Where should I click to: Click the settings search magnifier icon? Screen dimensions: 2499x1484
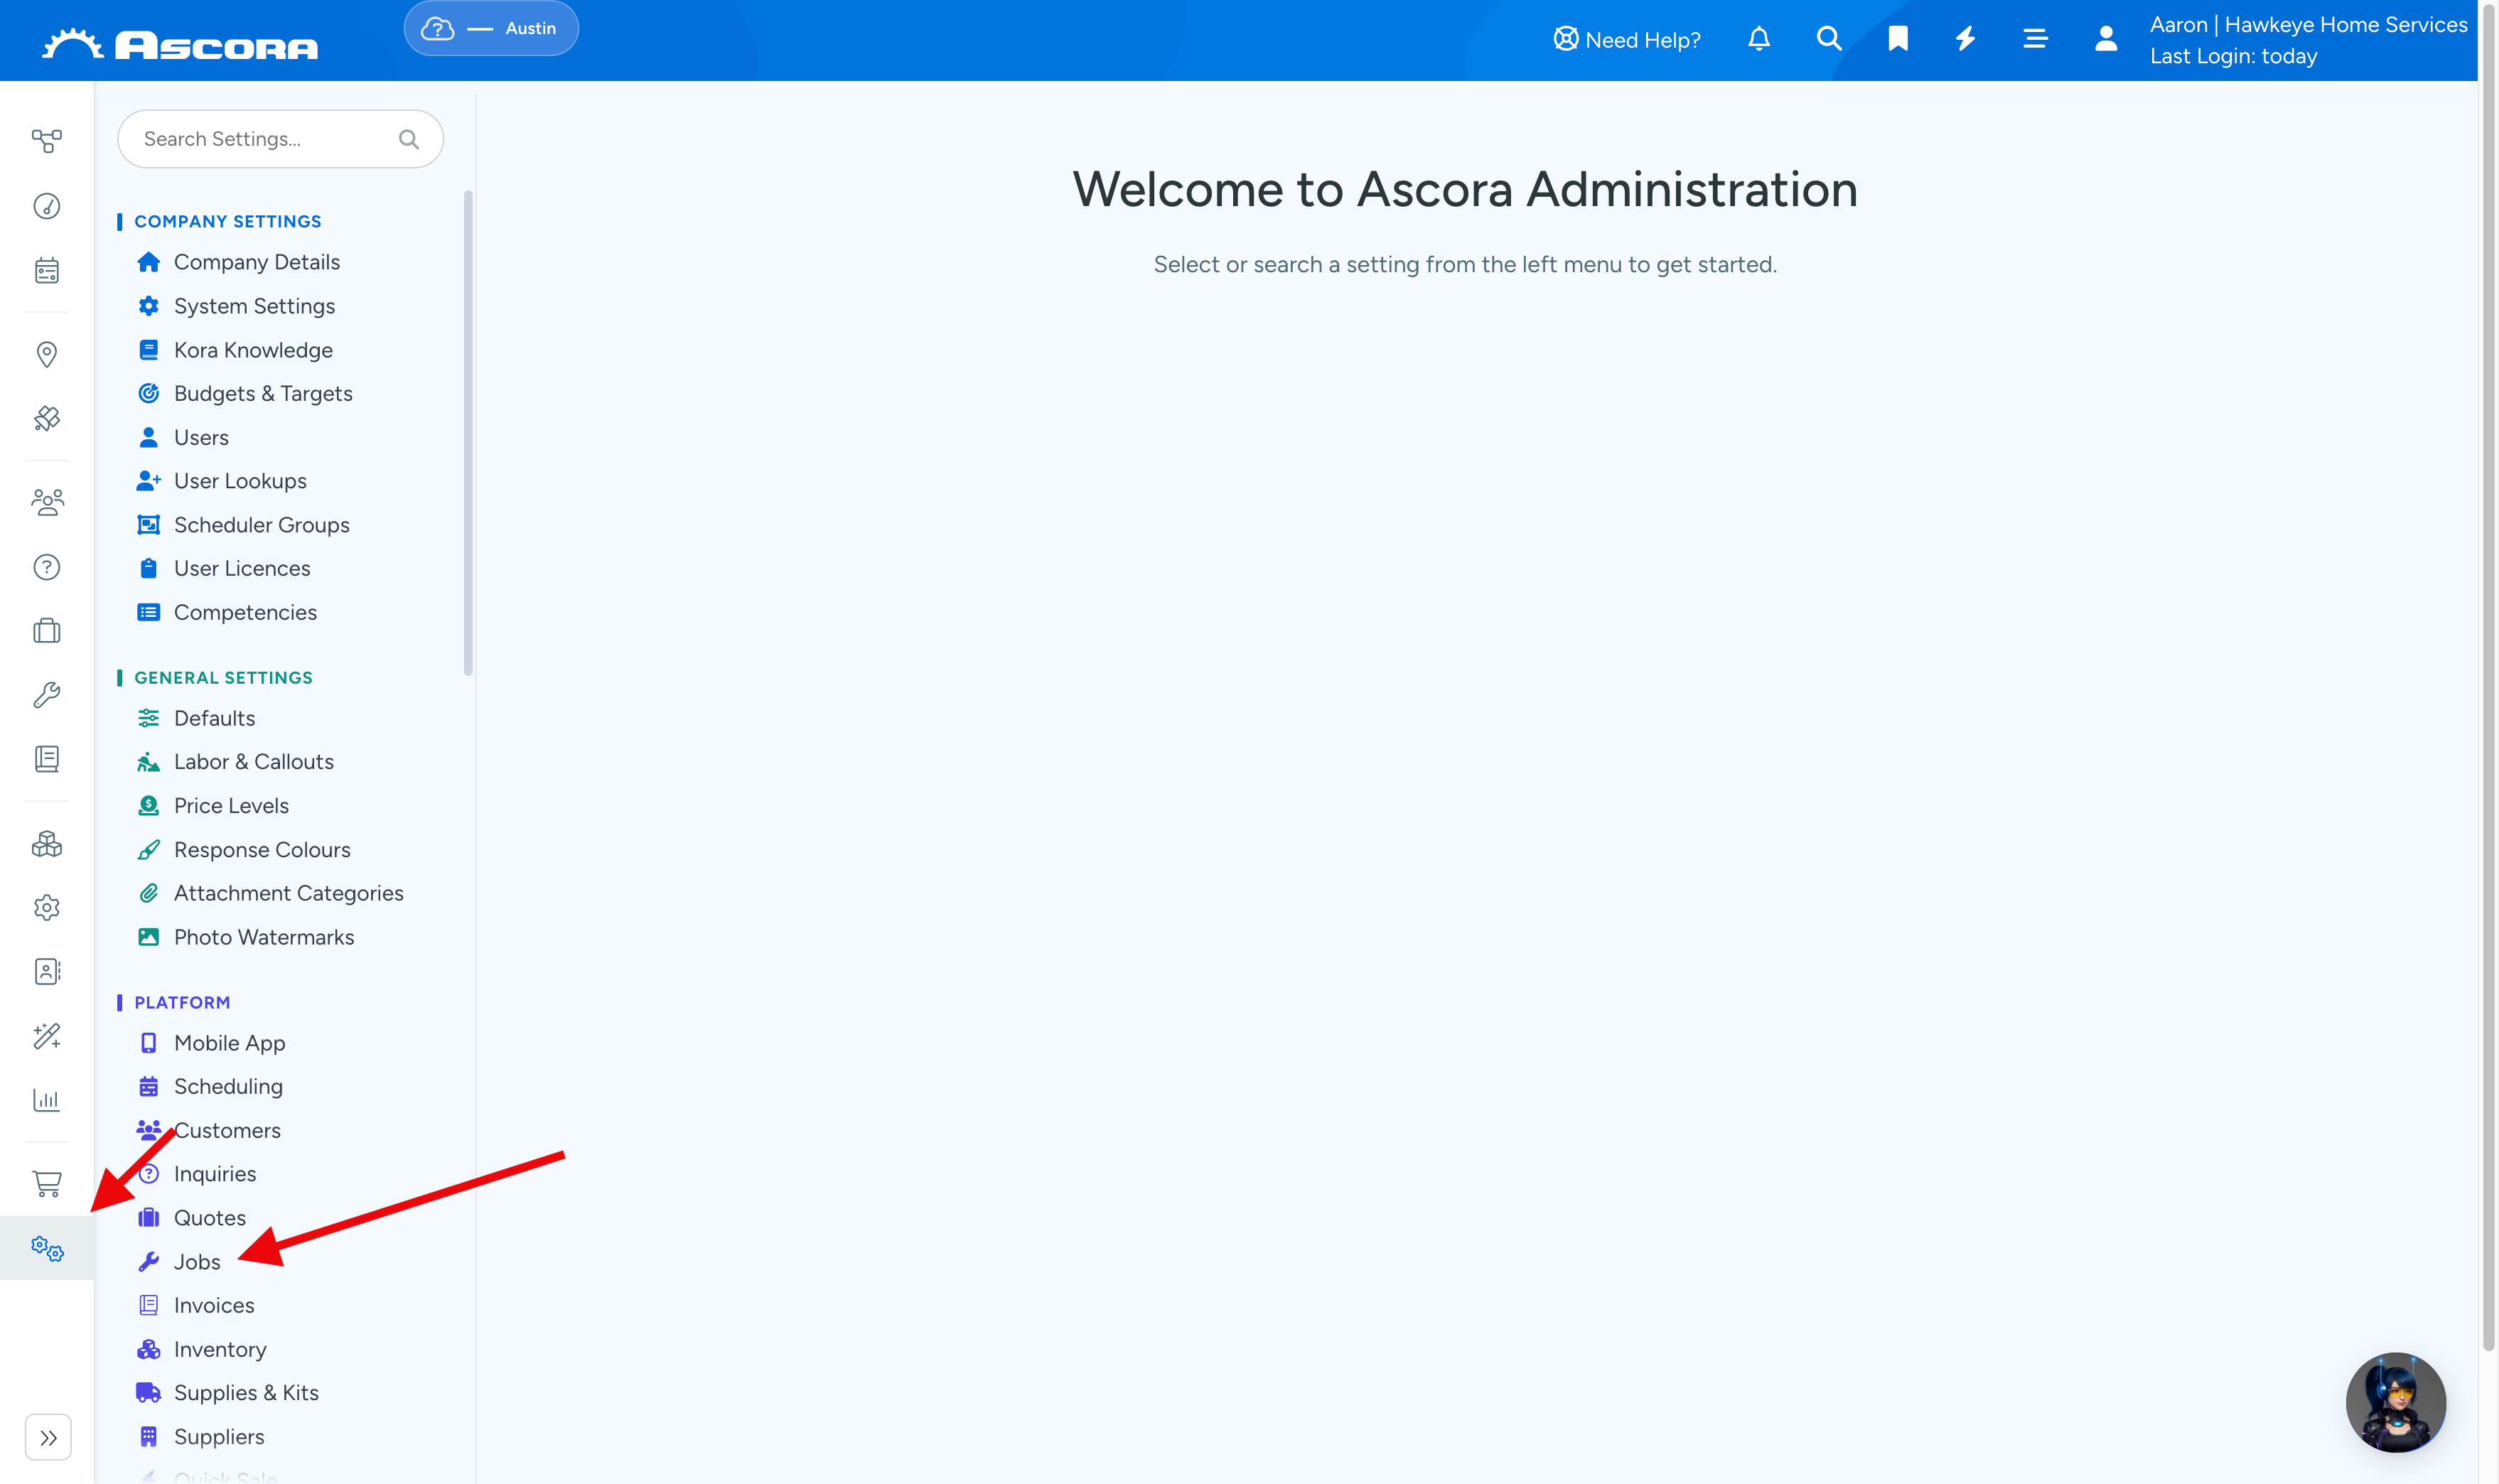pos(409,139)
